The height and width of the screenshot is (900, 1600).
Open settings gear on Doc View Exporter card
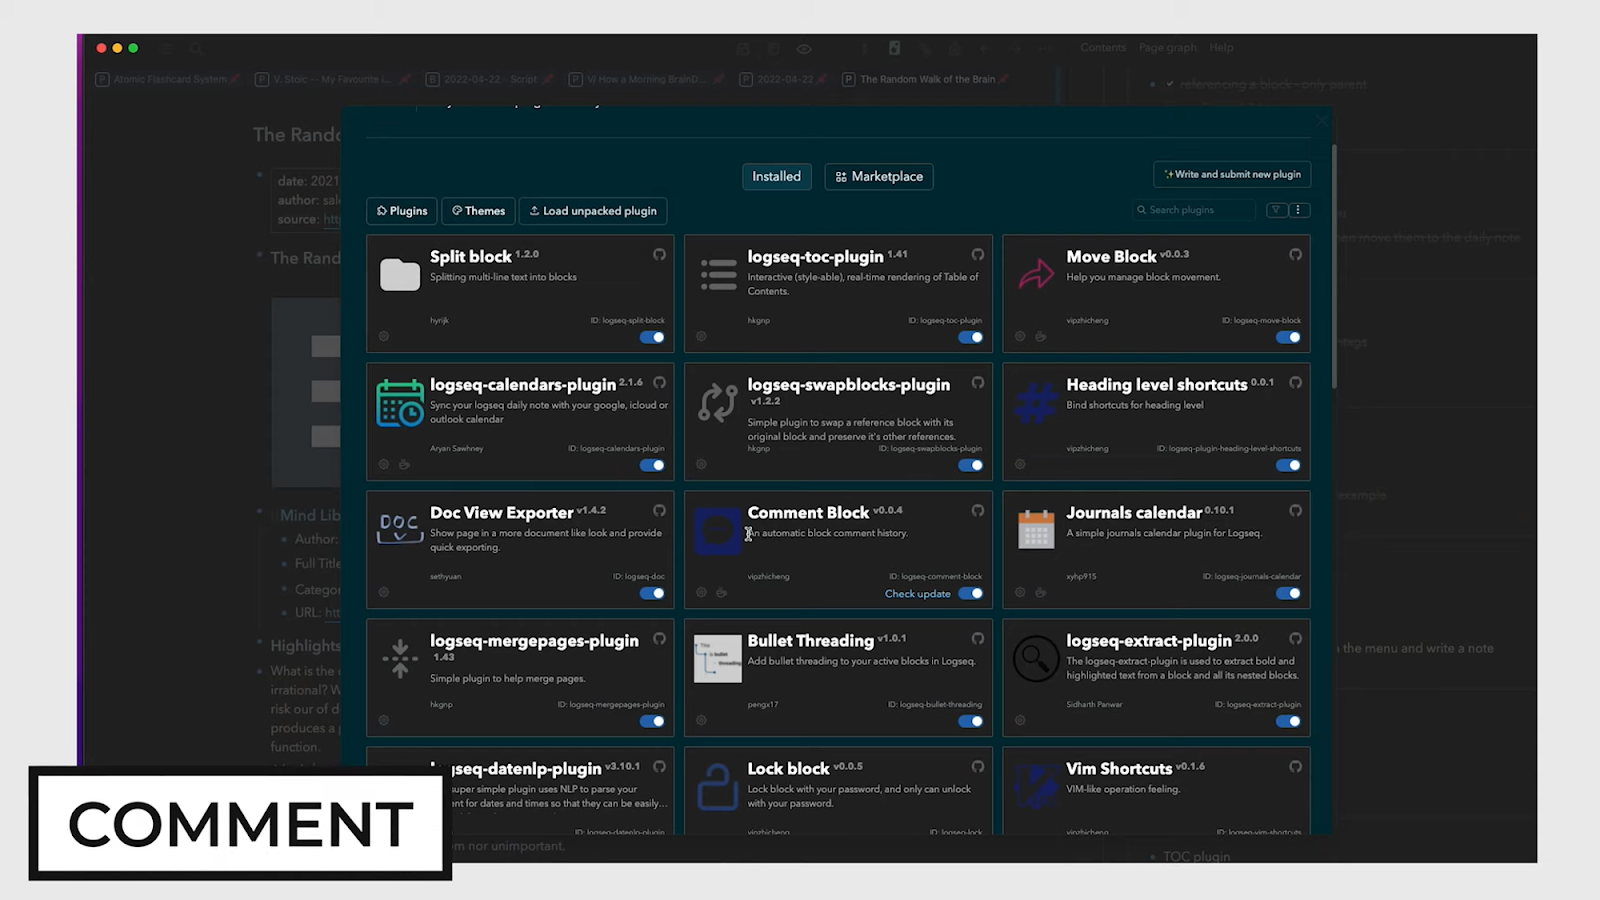(384, 593)
